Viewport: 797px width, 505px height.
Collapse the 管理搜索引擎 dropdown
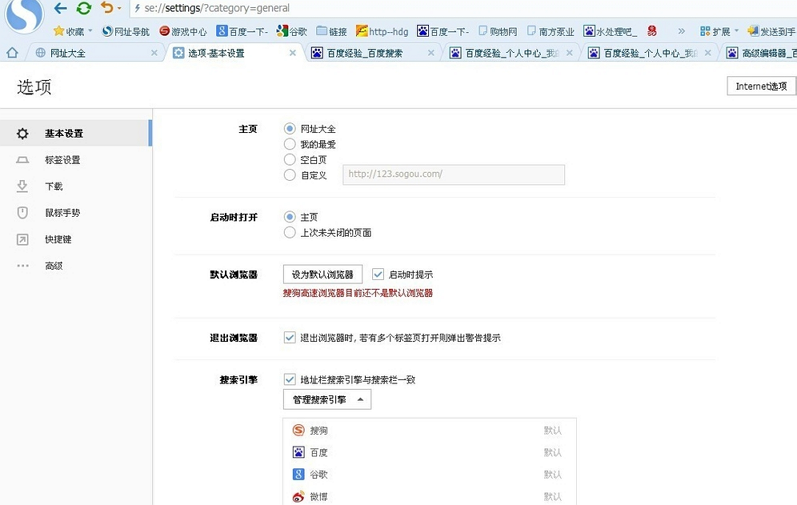327,399
